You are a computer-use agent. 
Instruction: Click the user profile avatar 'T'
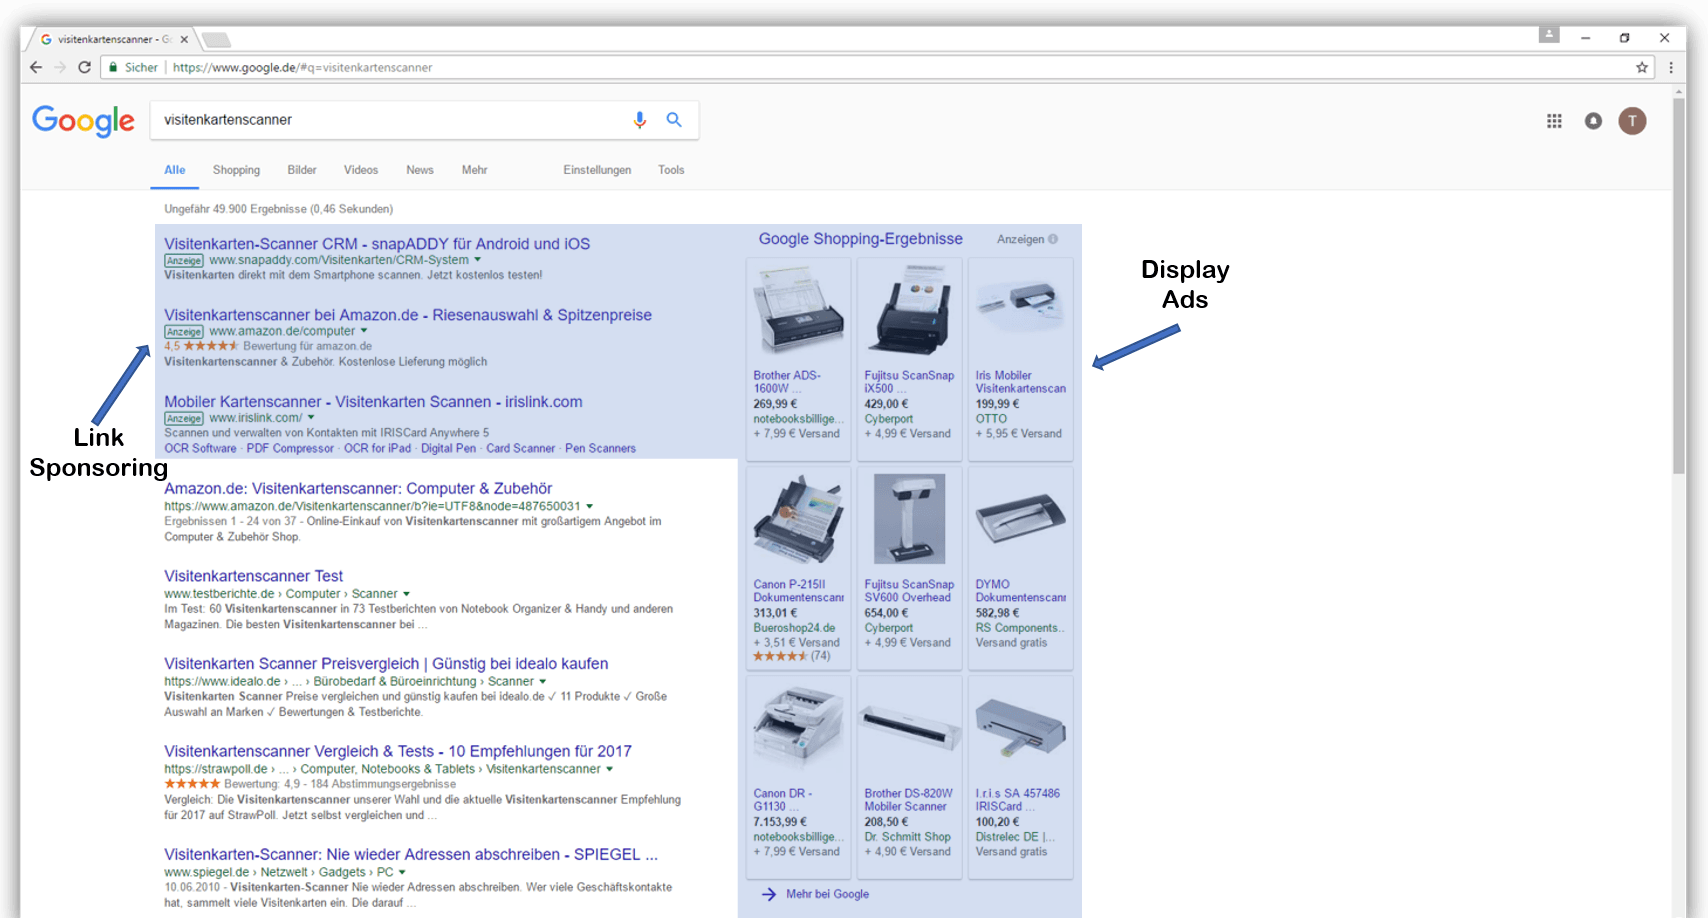tap(1632, 121)
